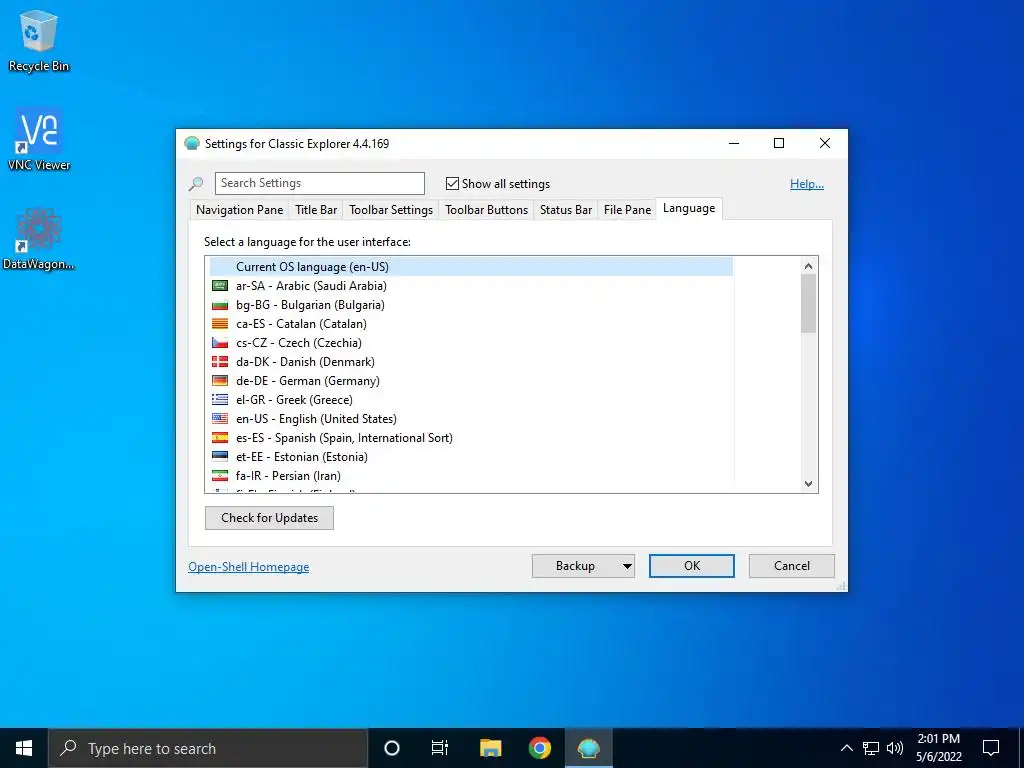
Task: Open the Backup dropdown arrow
Action: 627,566
